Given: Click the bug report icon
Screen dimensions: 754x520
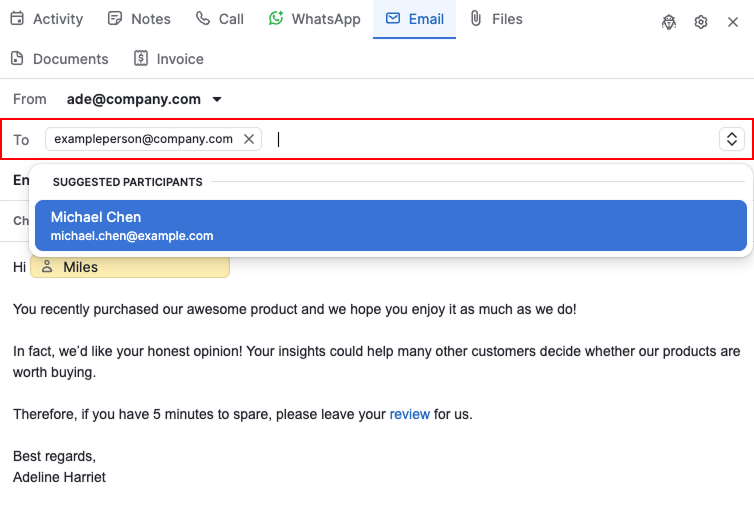Looking at the screenshot, I should (x=669, y=22).
